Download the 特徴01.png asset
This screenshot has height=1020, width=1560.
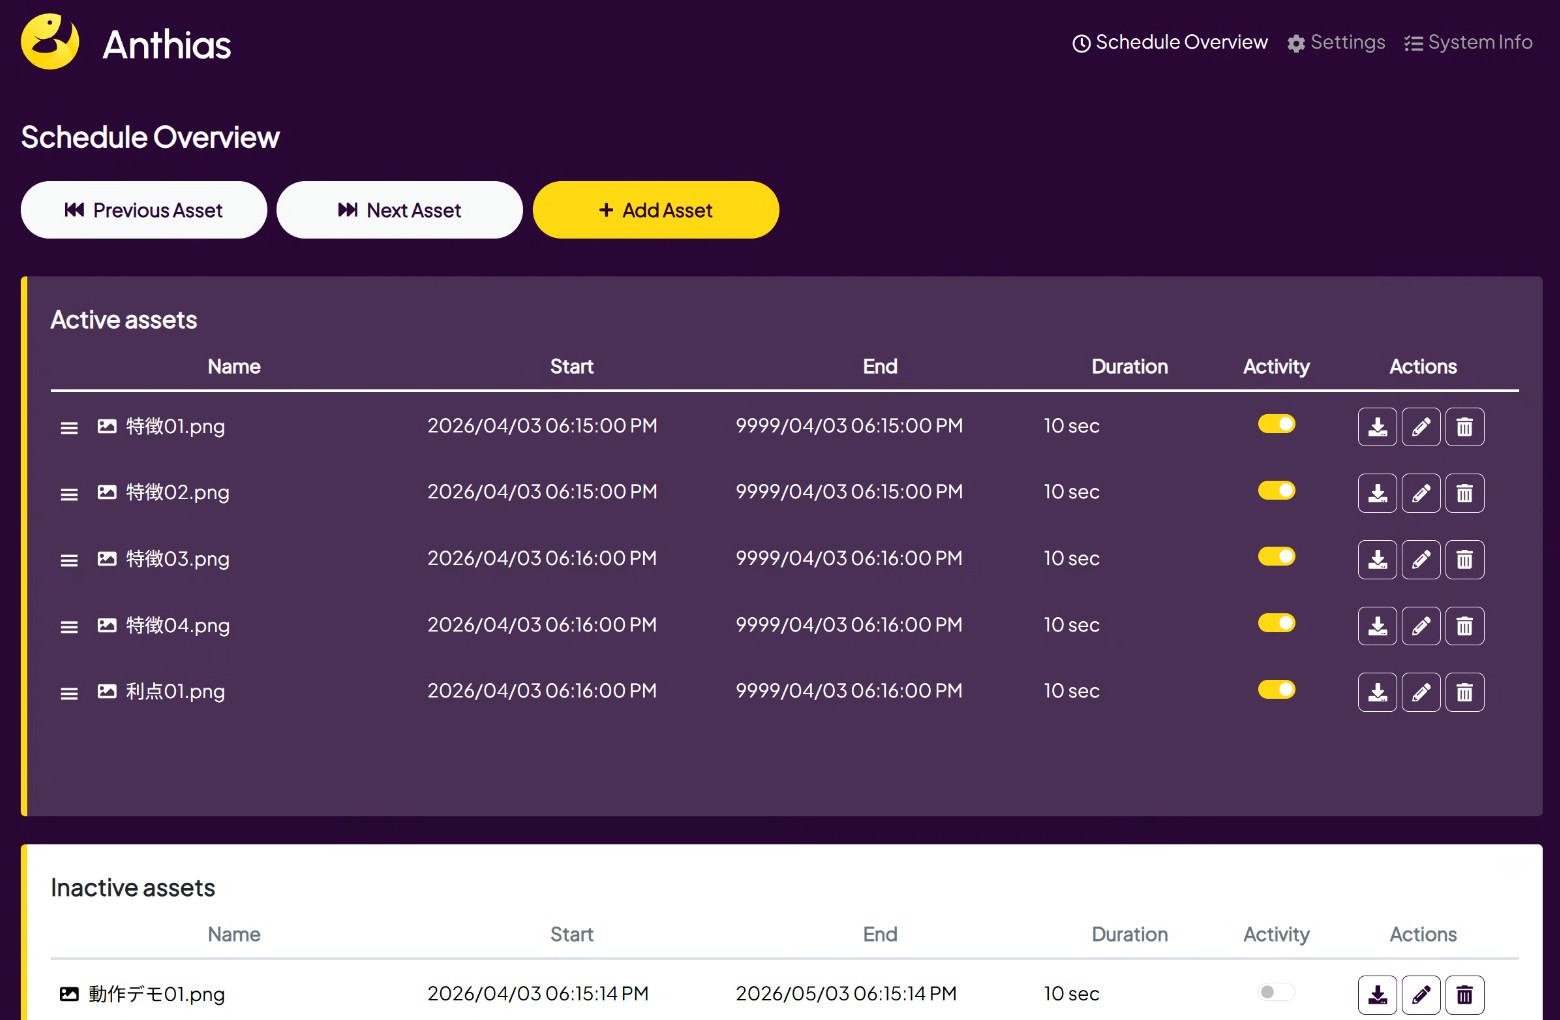pos(1377,427)
